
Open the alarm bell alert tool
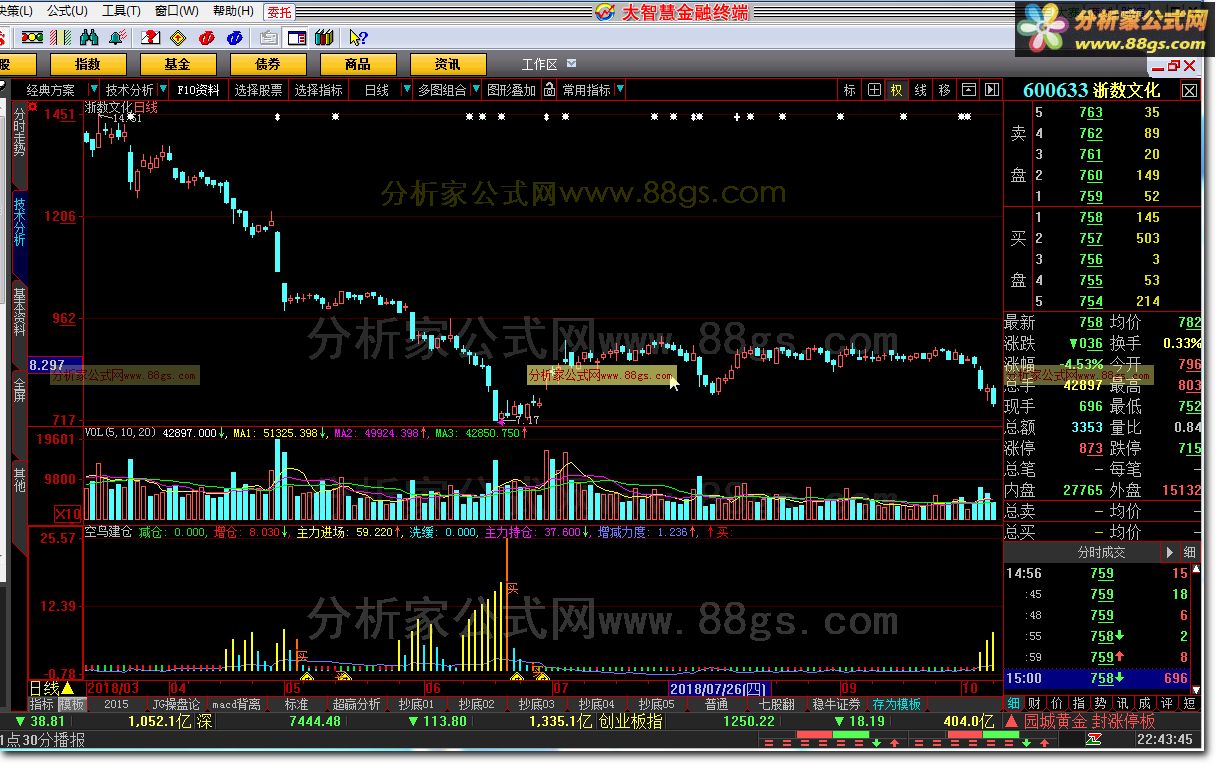(x=116, y=38)
